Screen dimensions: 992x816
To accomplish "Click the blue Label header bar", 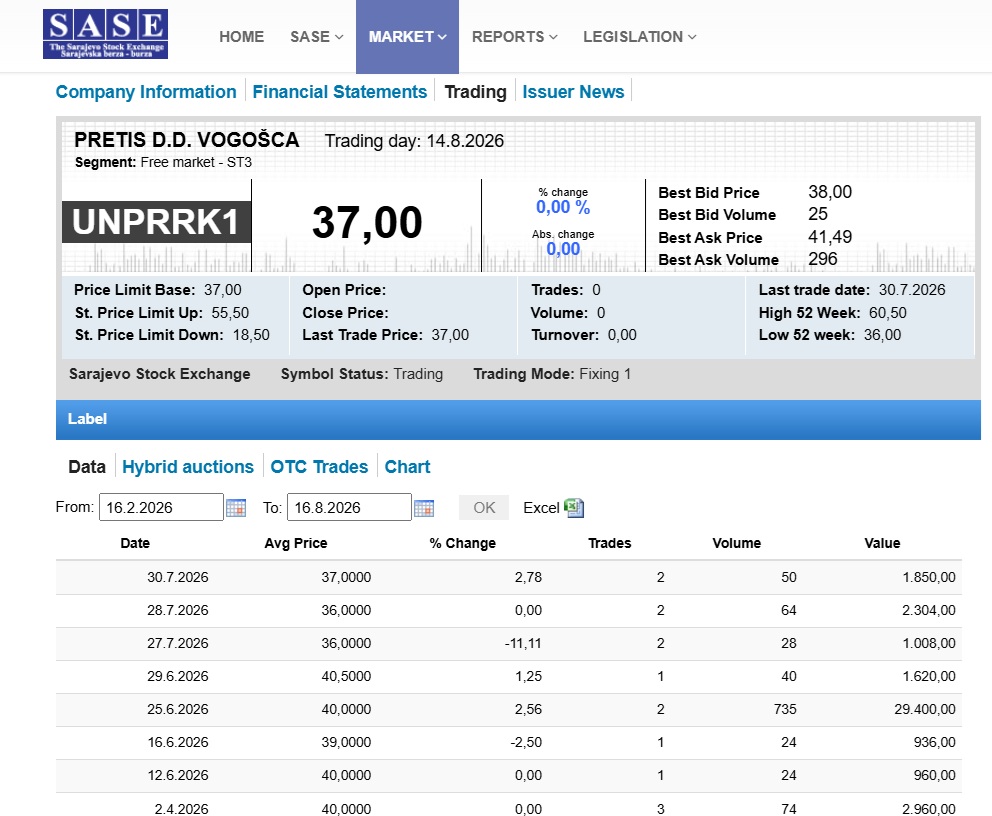I will click(x=518, y=419).
